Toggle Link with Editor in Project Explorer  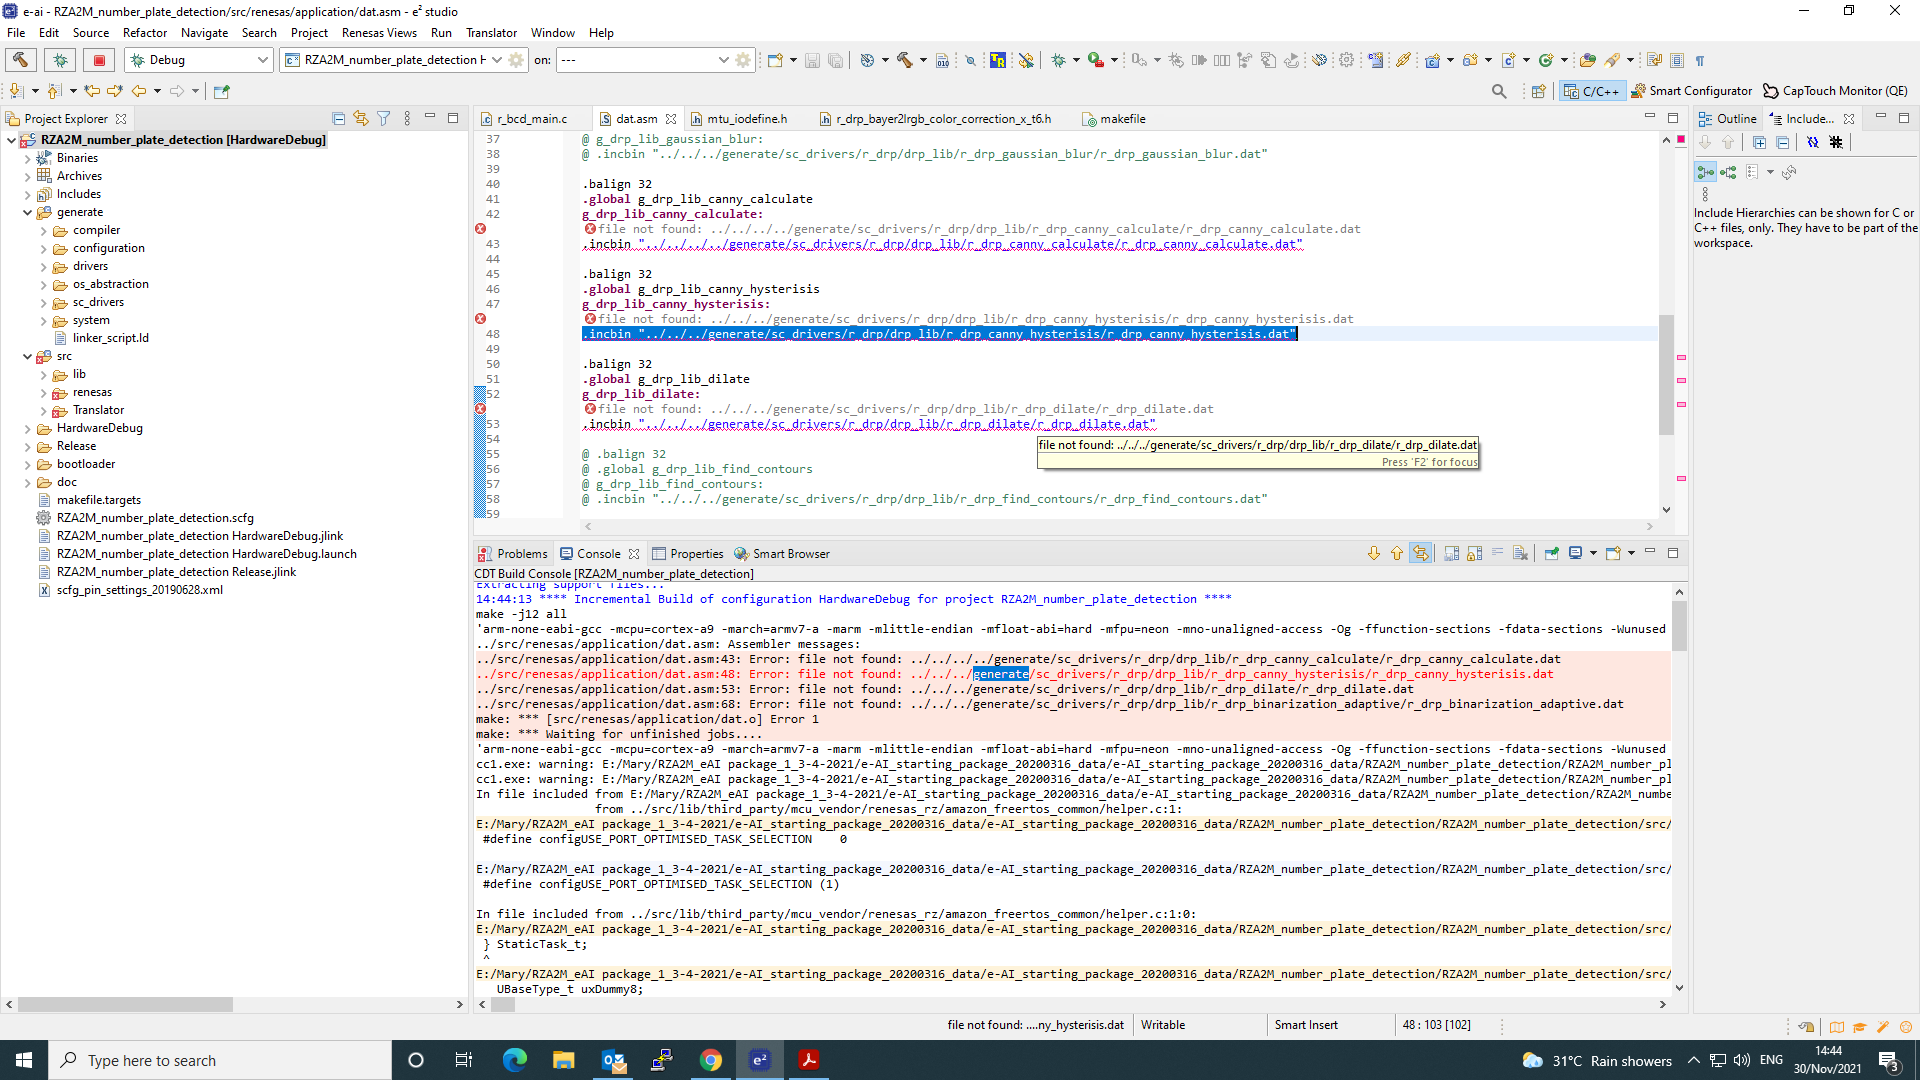pyautogui.click(x=361, y=119)
